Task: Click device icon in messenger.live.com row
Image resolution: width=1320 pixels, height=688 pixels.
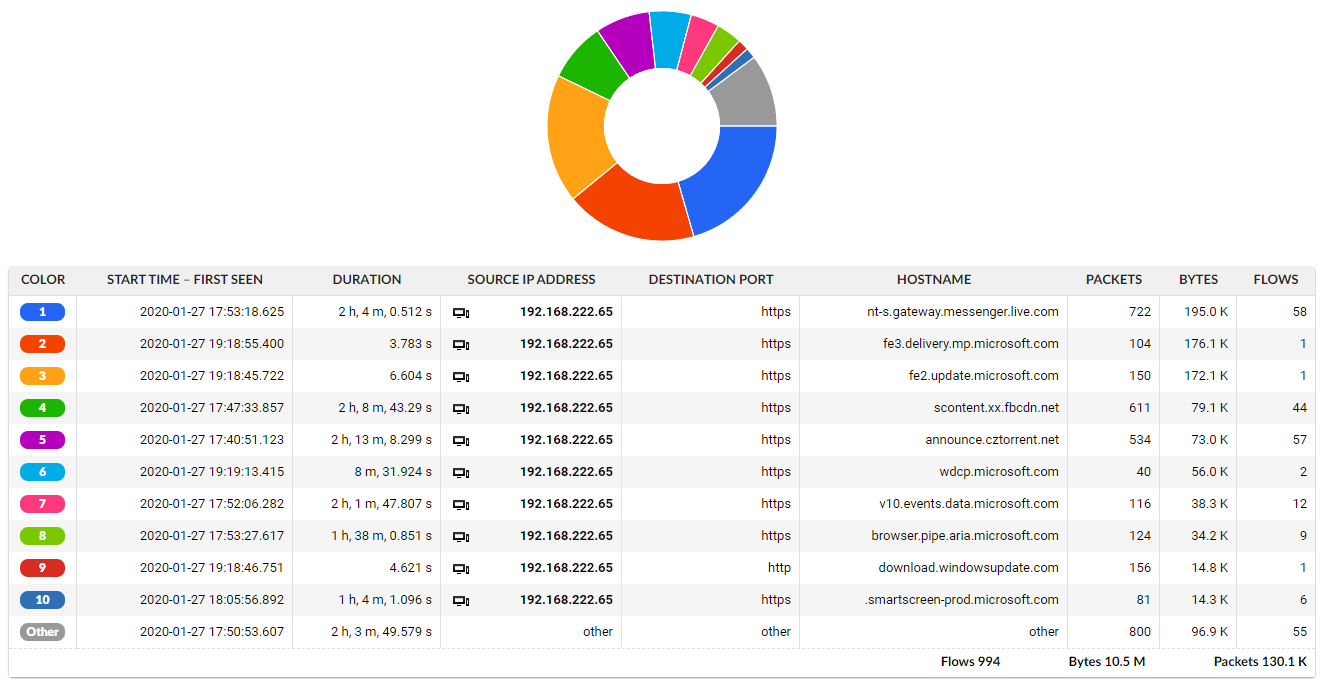Action: pos(461,312)
